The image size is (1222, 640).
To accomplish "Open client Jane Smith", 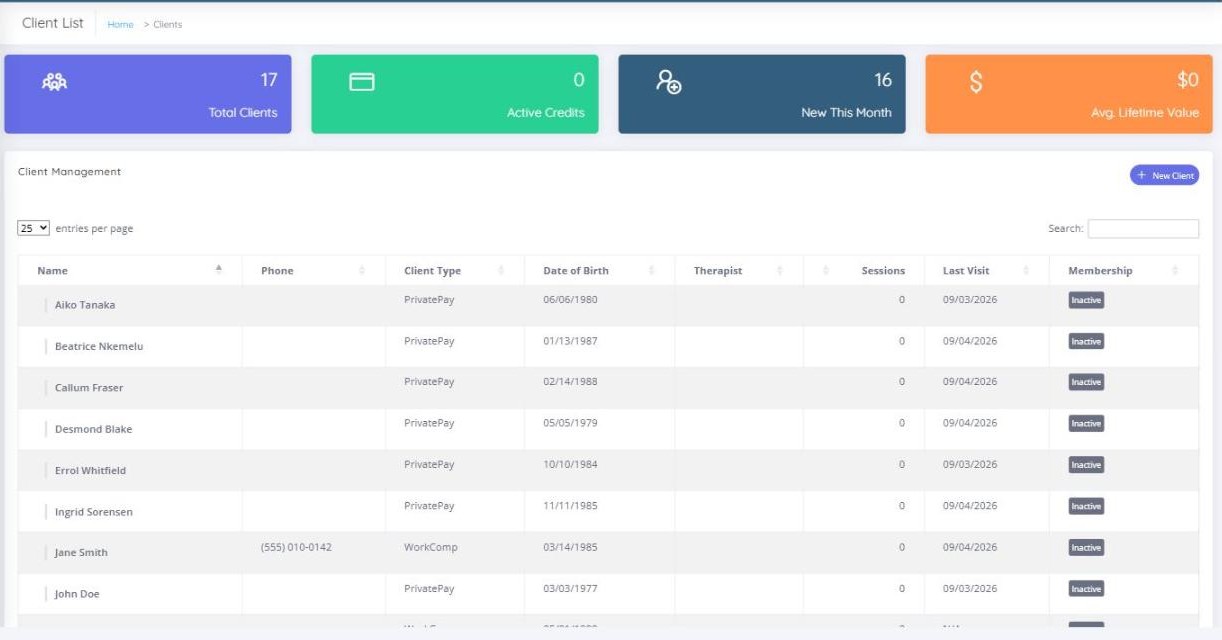I will [x=81, y=552].
